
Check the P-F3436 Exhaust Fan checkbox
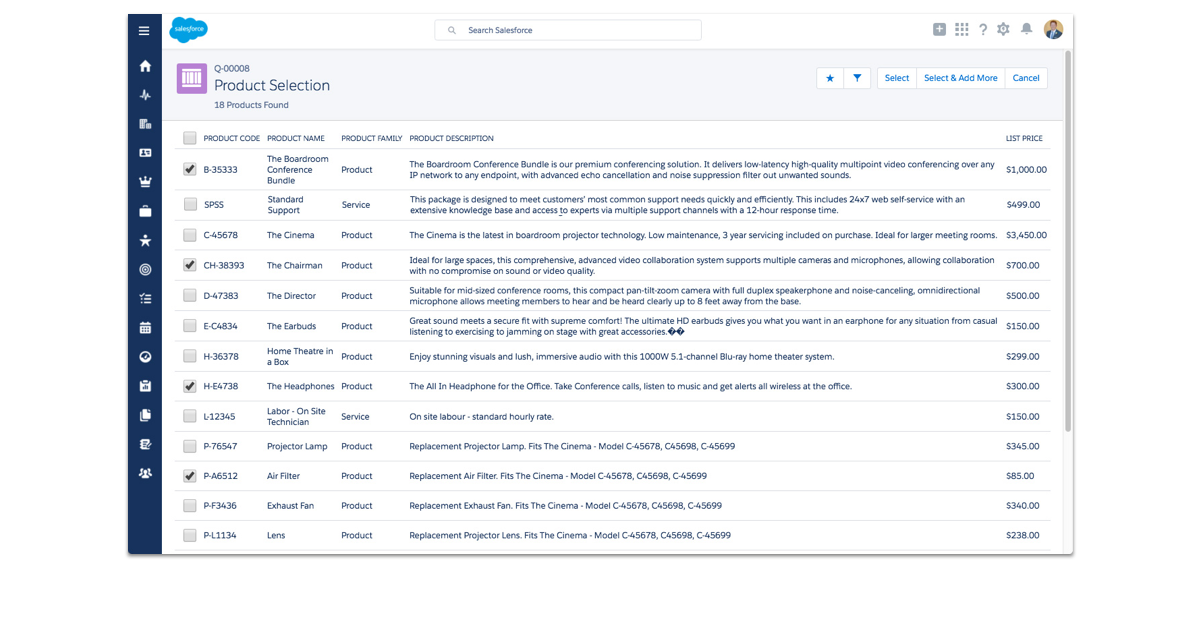click(190, 506)
